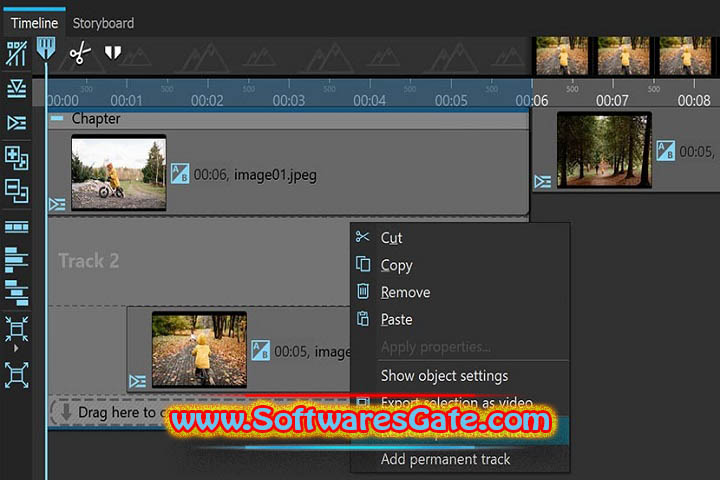Screen dimensions: 720x480
Task: Click the align-left bars sidebar icon
Action: click(x=17, y=260)
